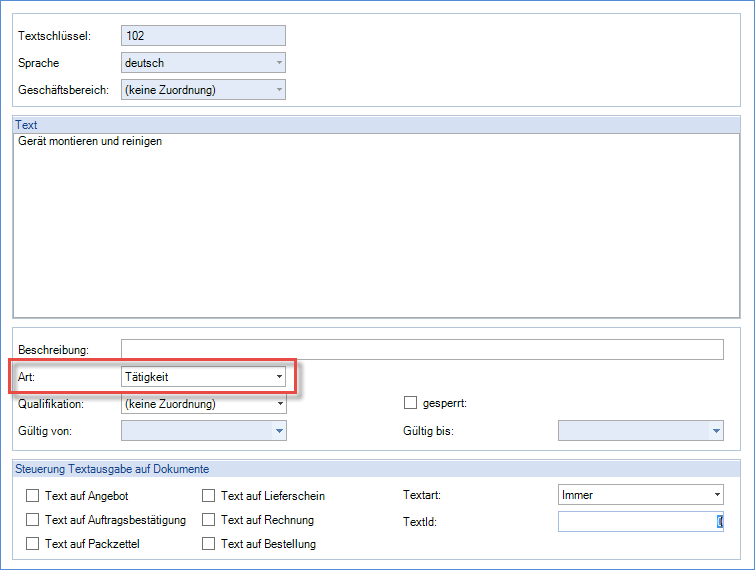Focus the Beschreibung input field

pyautogui.click(x=421, y=349)
